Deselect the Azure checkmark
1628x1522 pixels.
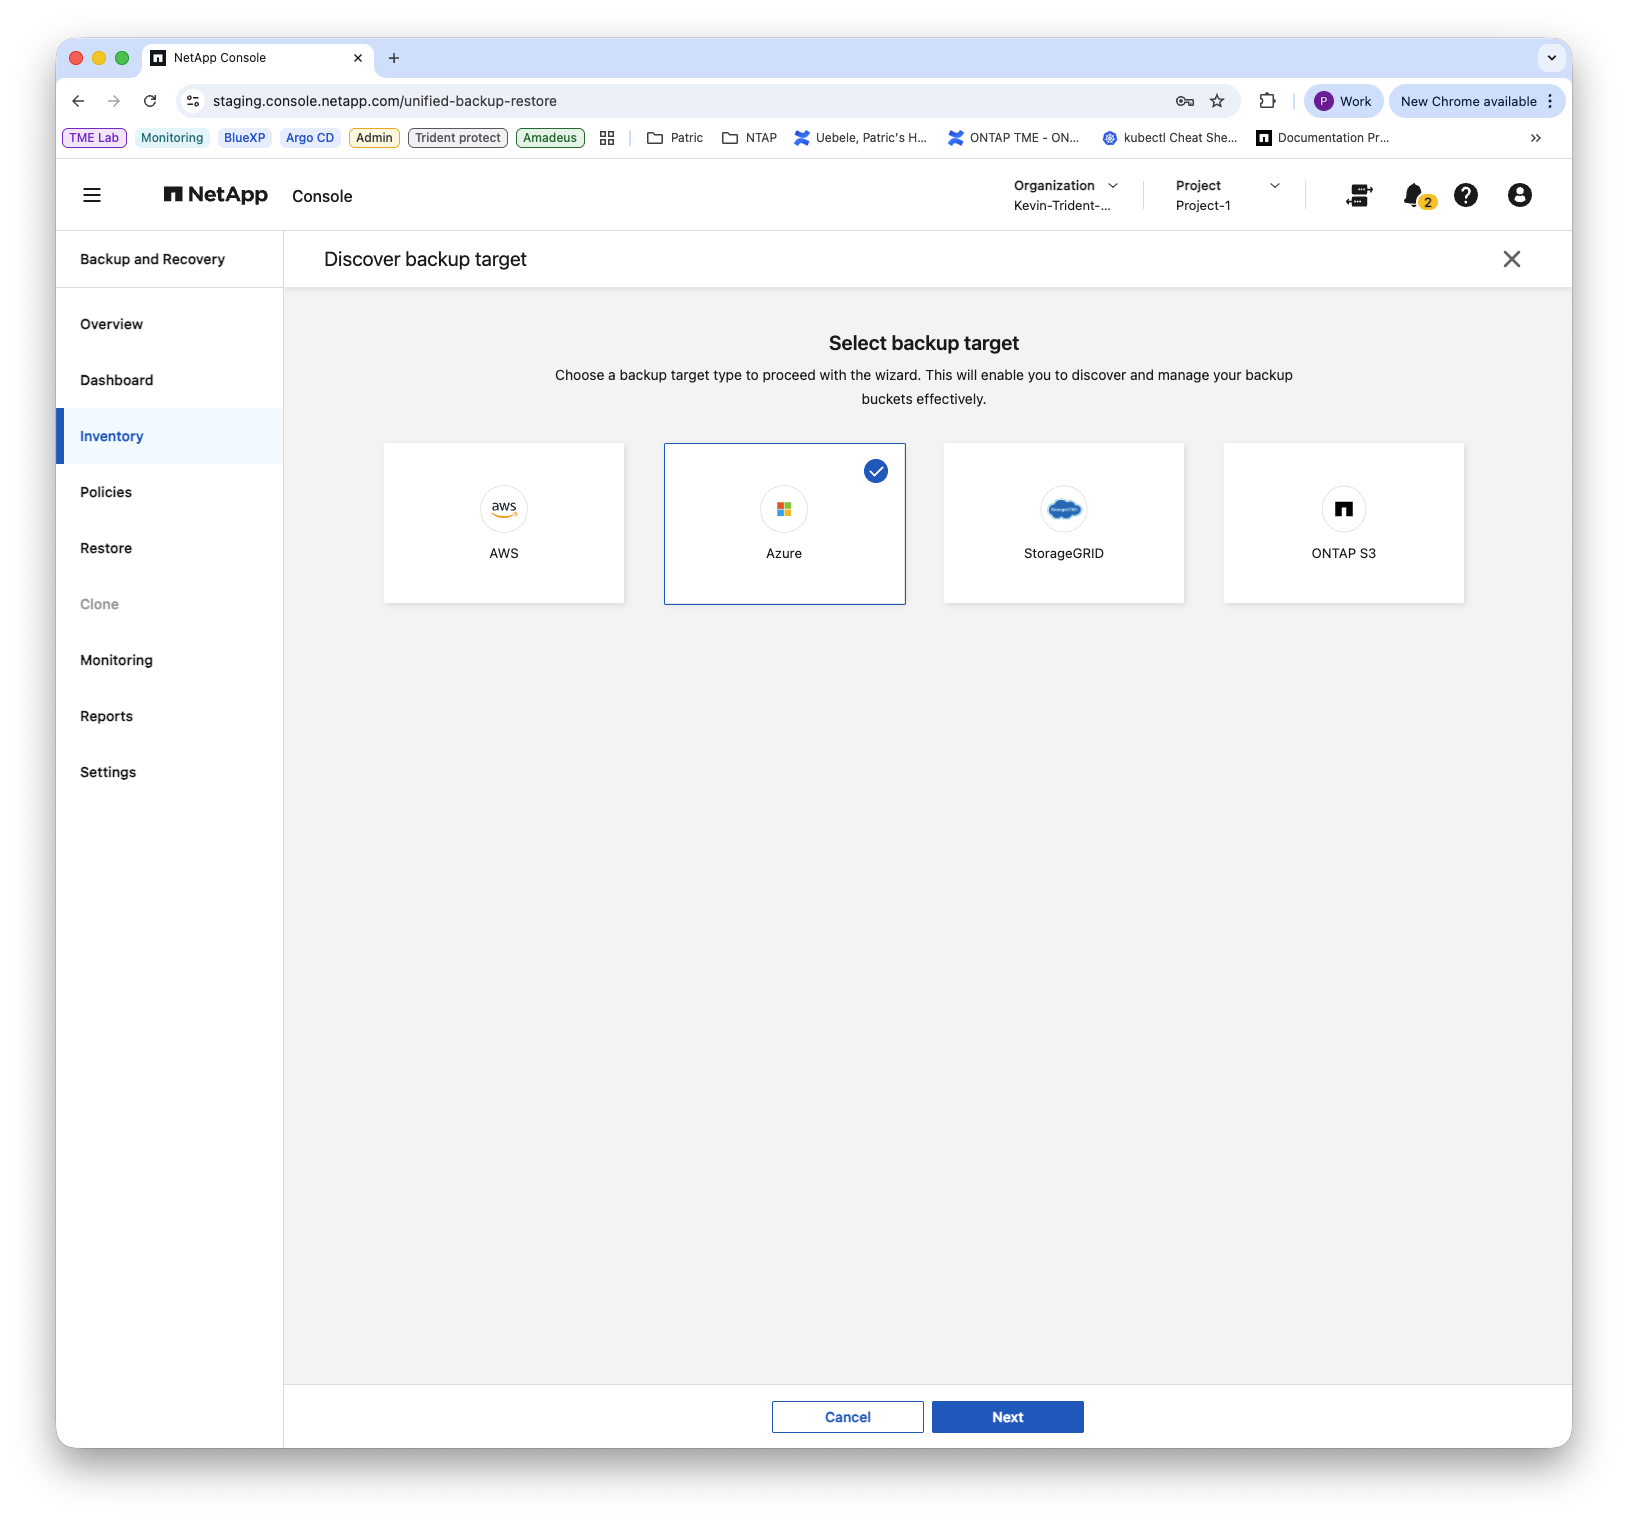[x=876, y=471]
